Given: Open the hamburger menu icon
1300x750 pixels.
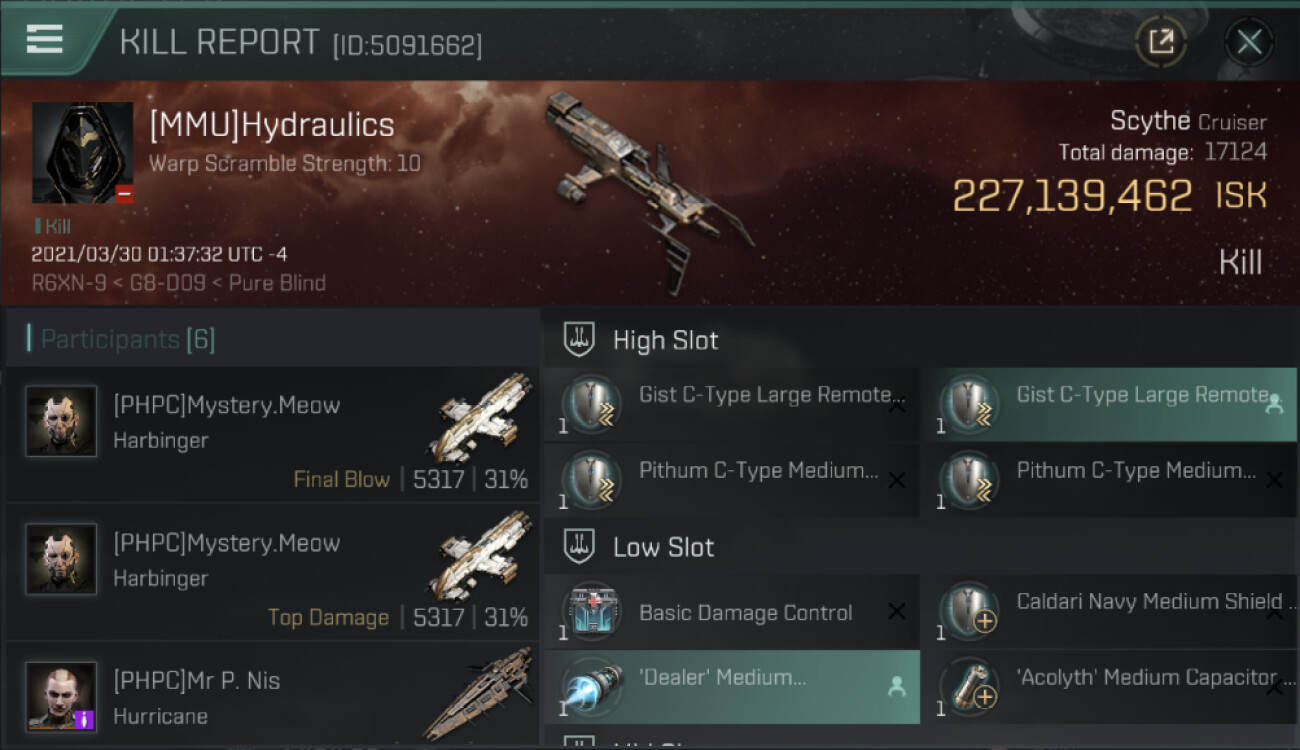Looking at the screenshot, I should pos(45,39).
